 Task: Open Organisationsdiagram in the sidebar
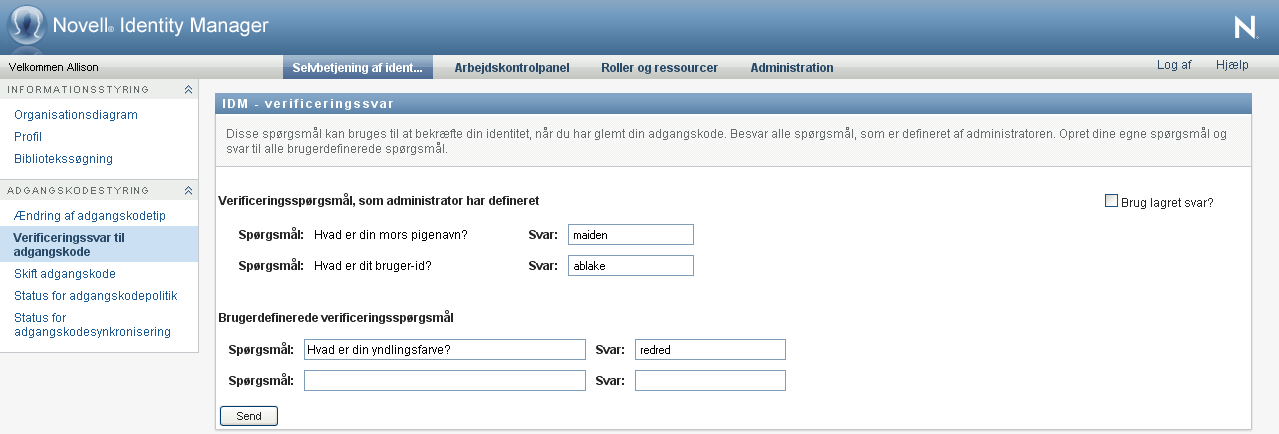pos(76,115)
